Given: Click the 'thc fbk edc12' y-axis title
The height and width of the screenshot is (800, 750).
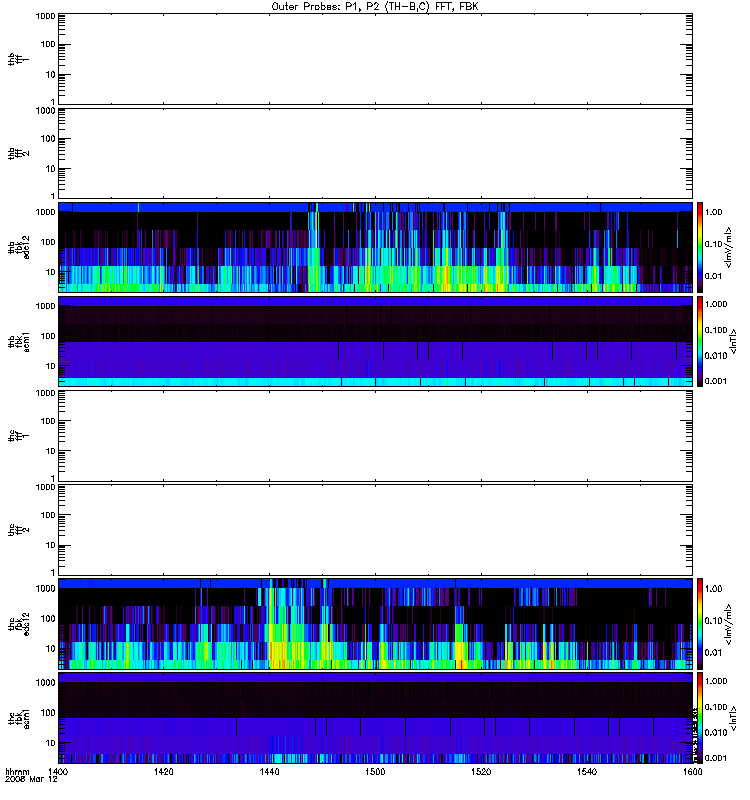Looking at the screenshot, I should click(x=19, y=624).
